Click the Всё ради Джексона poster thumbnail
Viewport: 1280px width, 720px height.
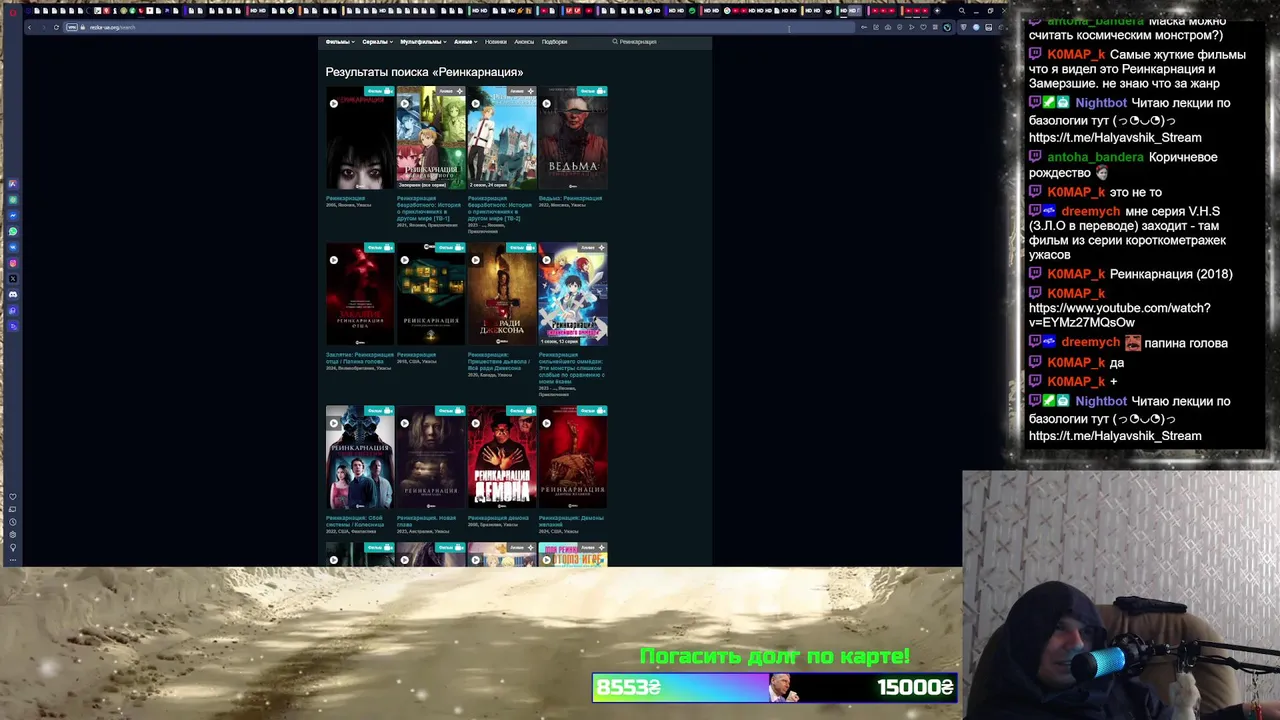pyautogui.click(x=502, y=294)
